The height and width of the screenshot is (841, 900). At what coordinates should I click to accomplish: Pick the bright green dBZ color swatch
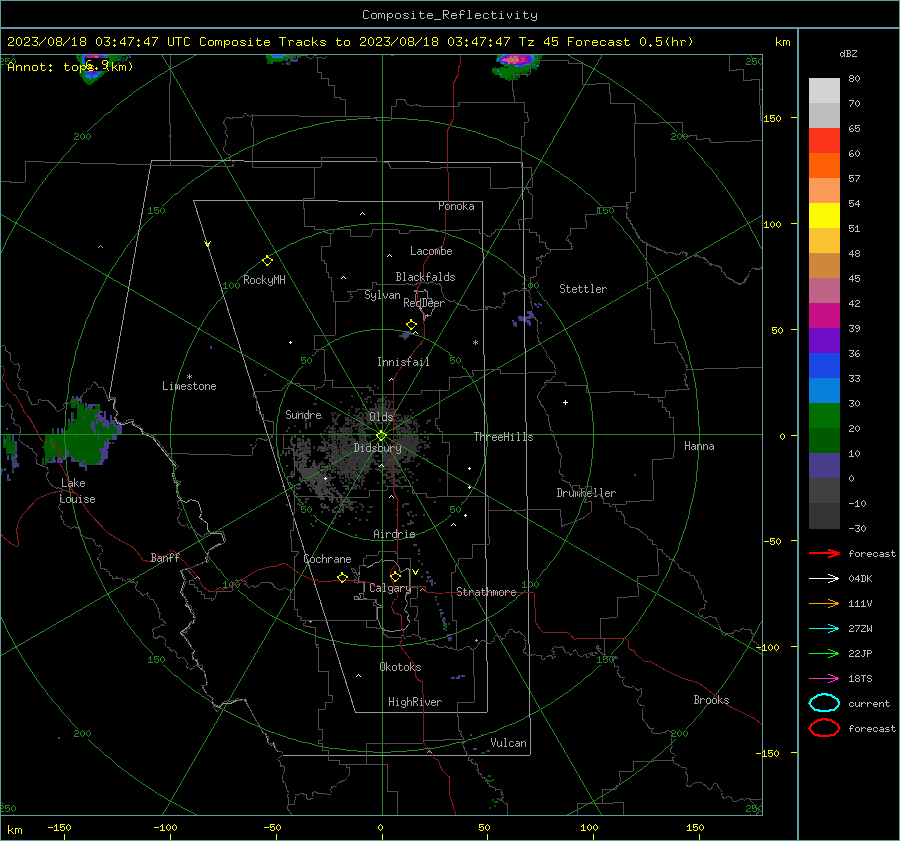click(x=824, y=415)
